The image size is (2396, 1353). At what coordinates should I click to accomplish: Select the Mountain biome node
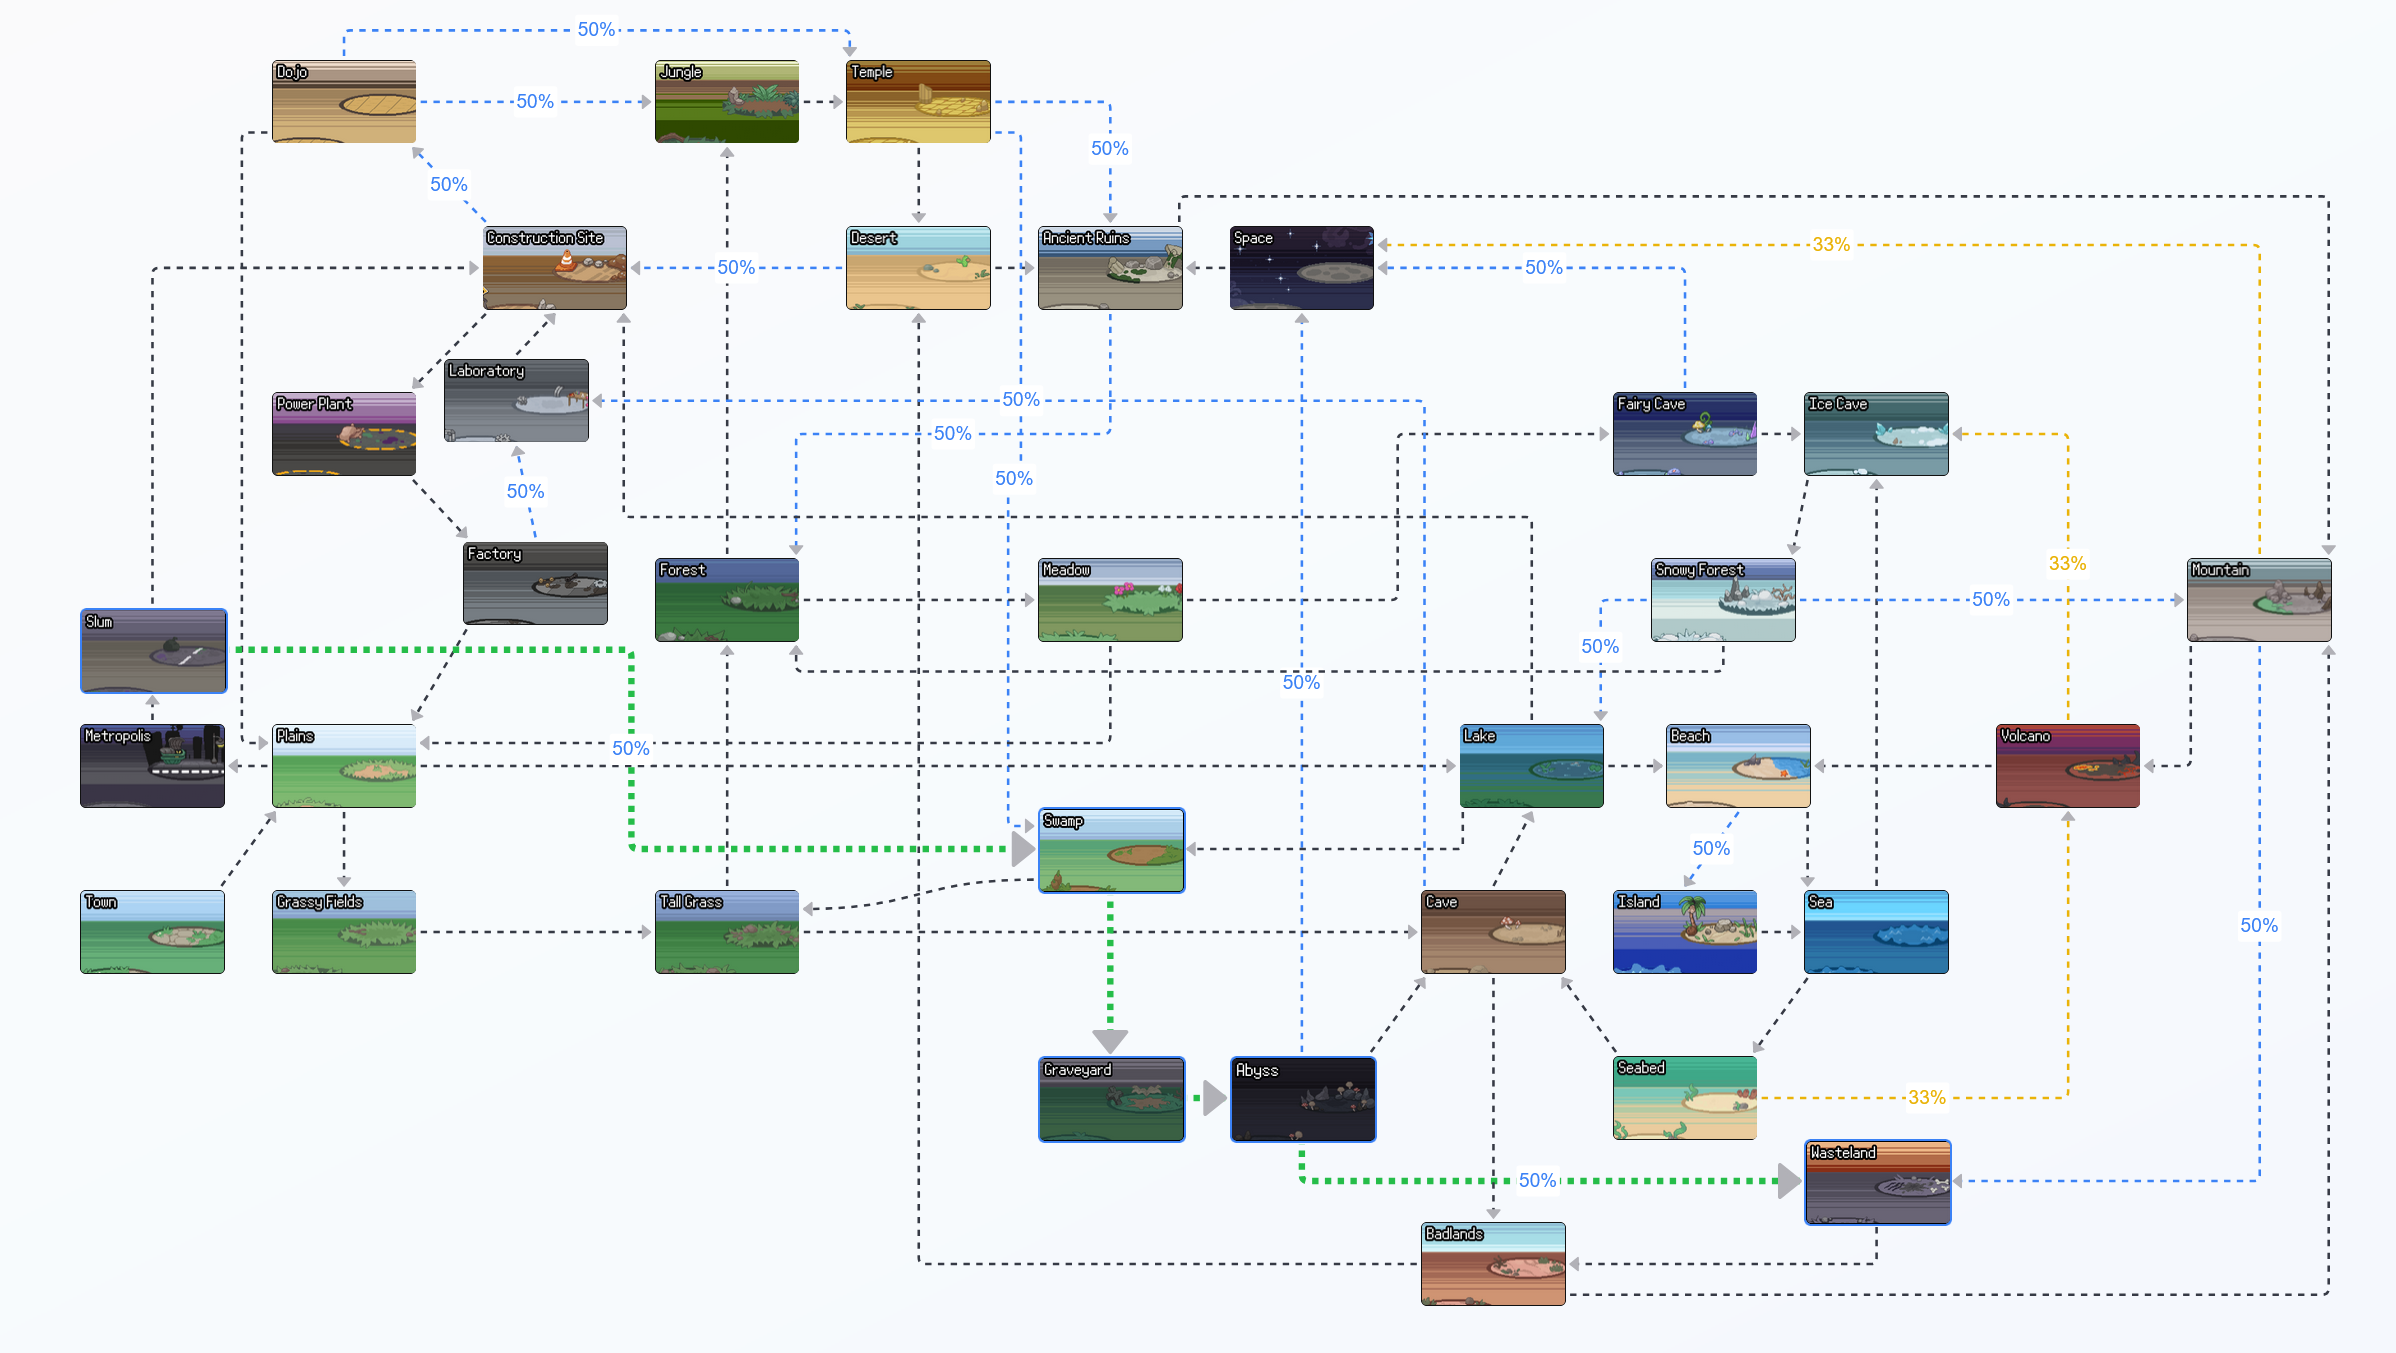[x=2258, y=599]
